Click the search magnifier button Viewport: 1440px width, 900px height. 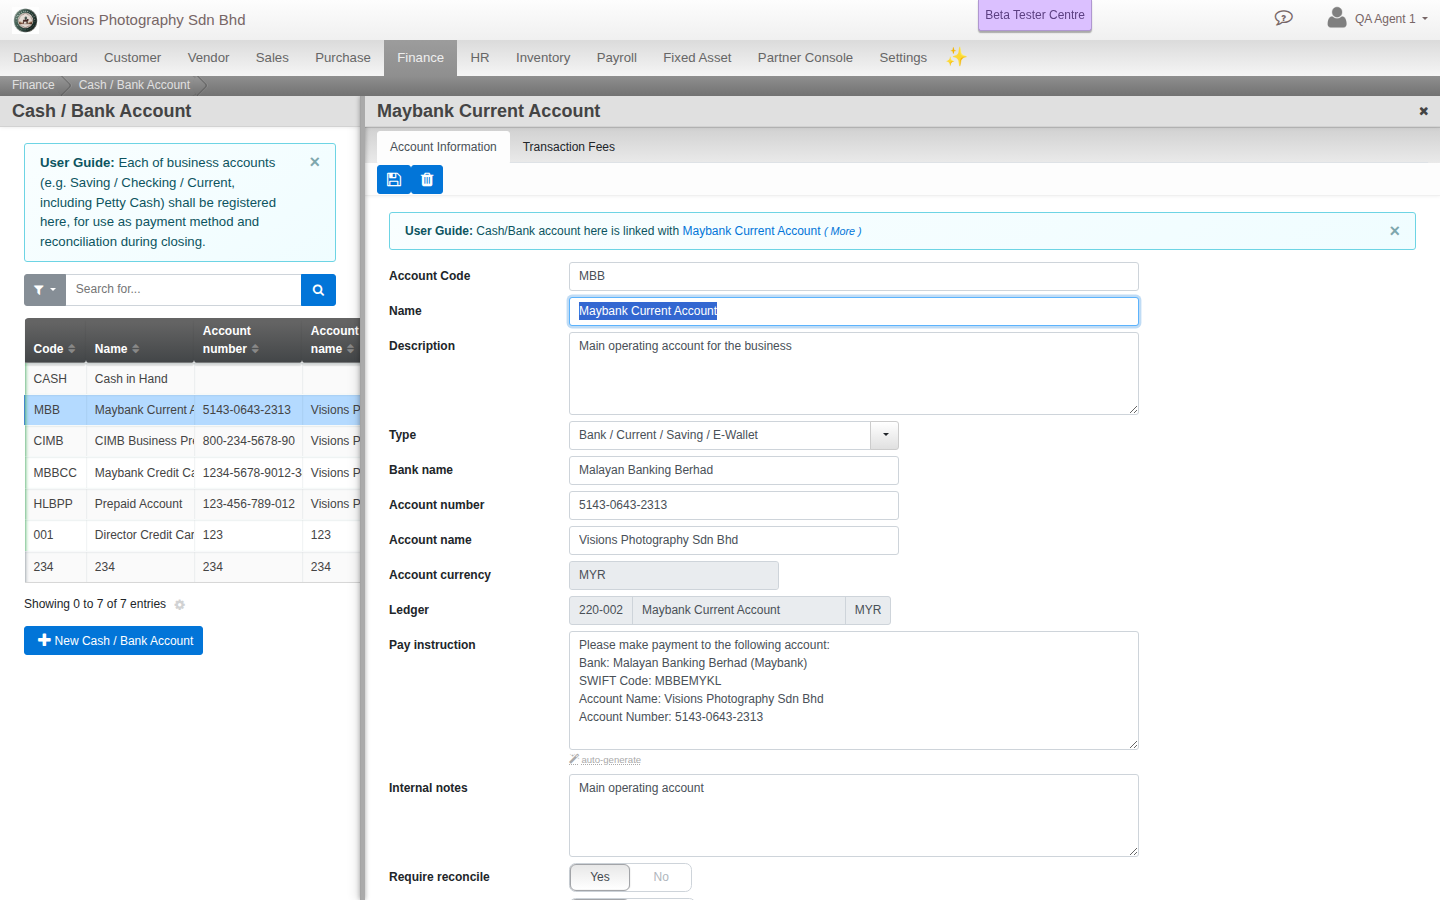[x=318, y=290]
